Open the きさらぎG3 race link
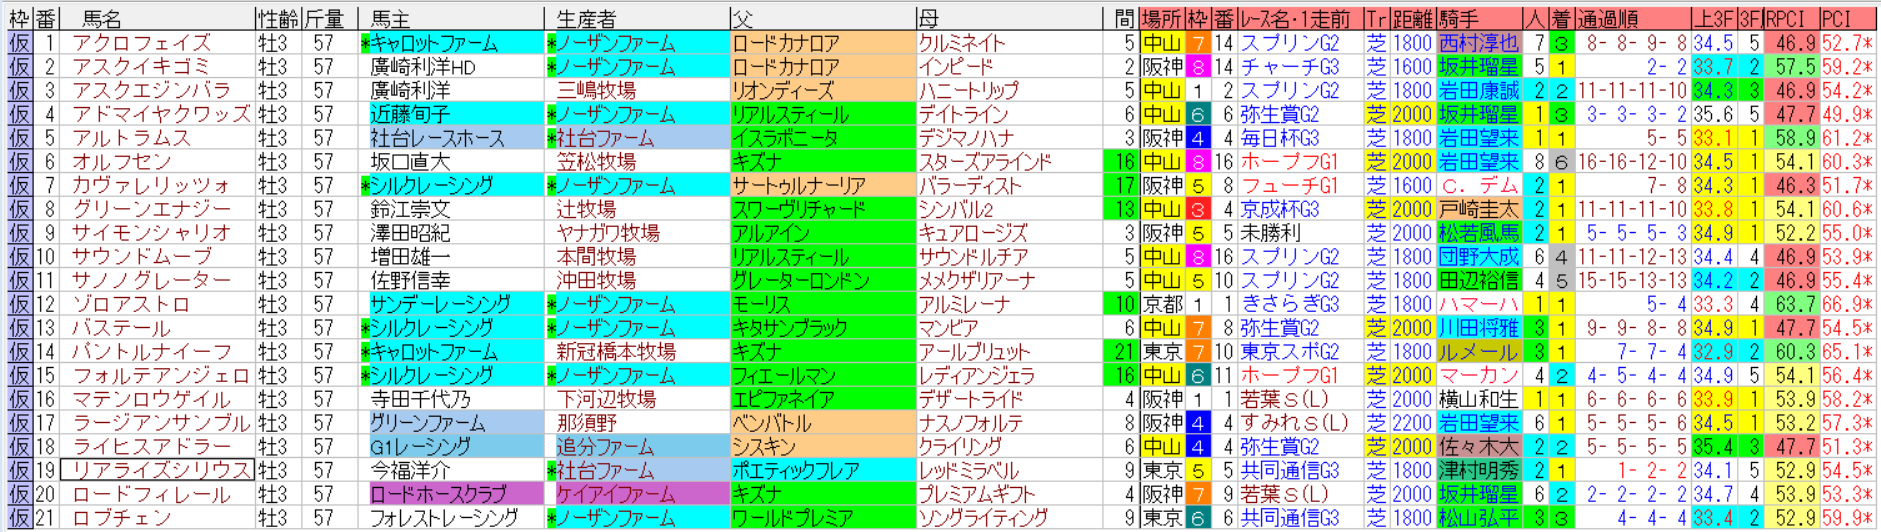 (x=1289, y=304)
